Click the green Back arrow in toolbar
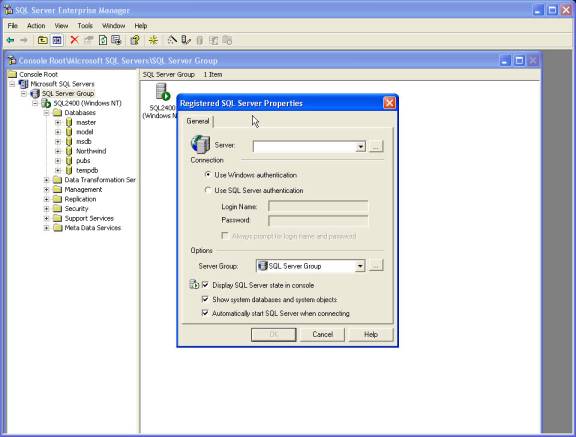The image size is (576, 437). [x=10, y=40]
